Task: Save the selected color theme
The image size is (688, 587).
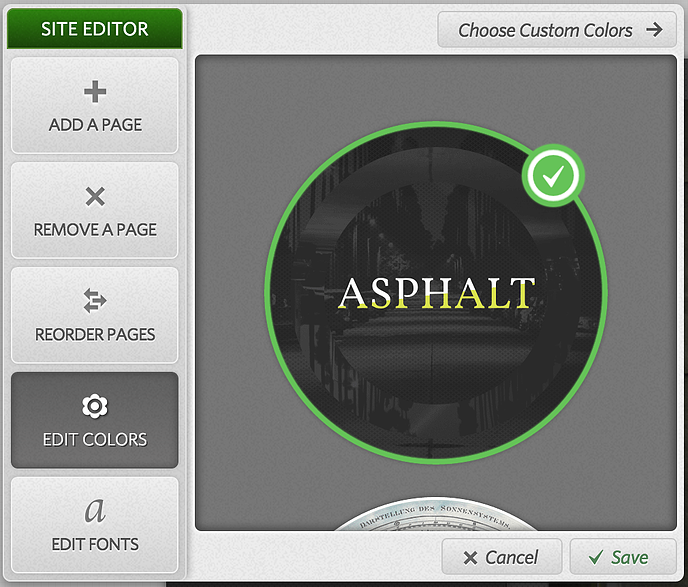Action: click(623, 557)
